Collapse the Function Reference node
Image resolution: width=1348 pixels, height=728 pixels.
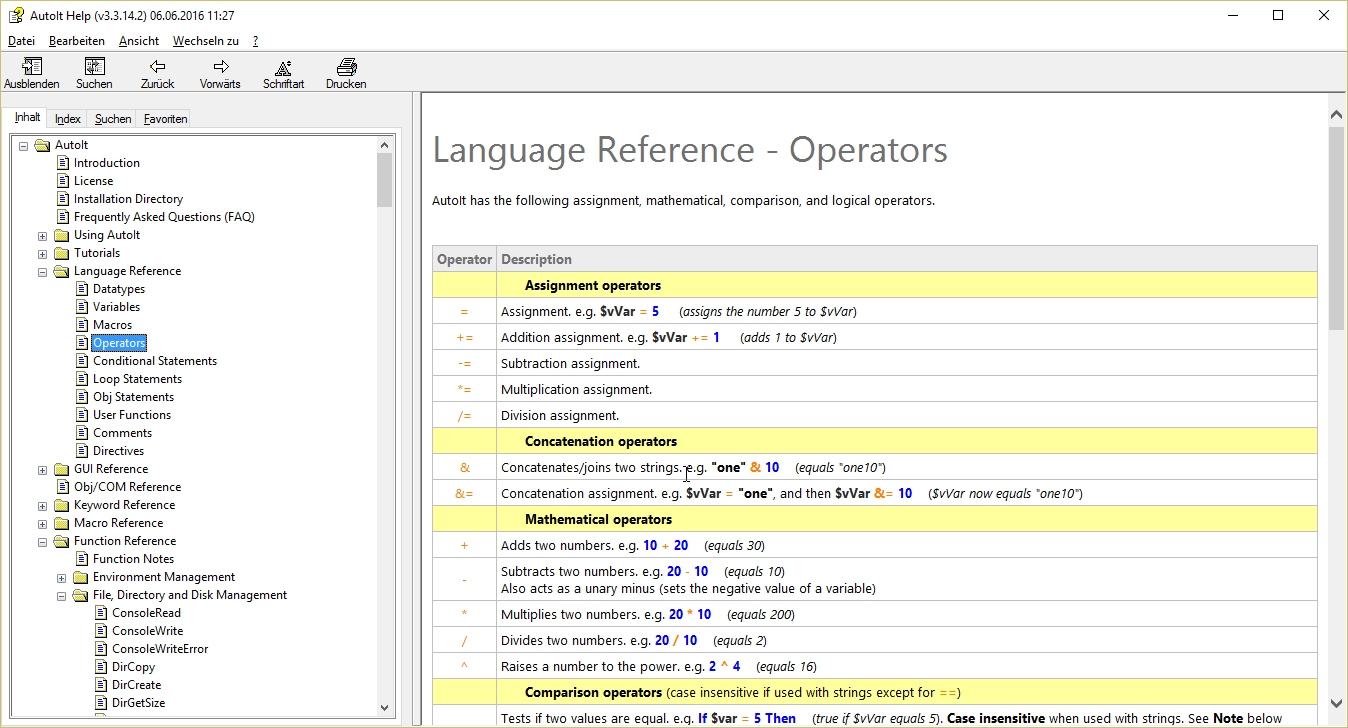42,542
